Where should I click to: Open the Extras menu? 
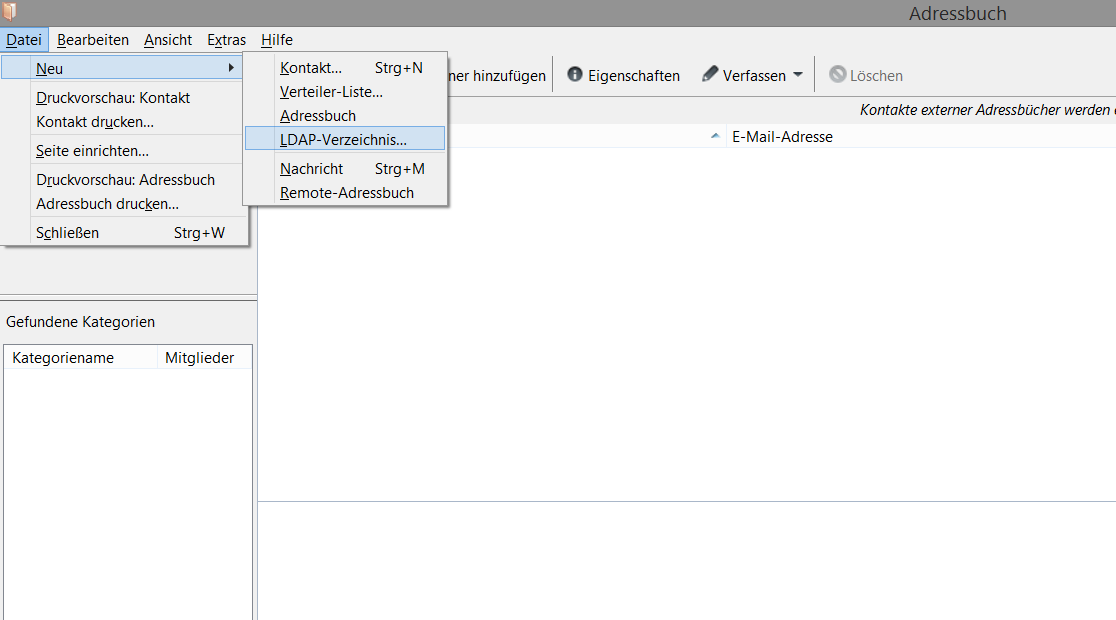pyautogui.click(x=226, y=40)
